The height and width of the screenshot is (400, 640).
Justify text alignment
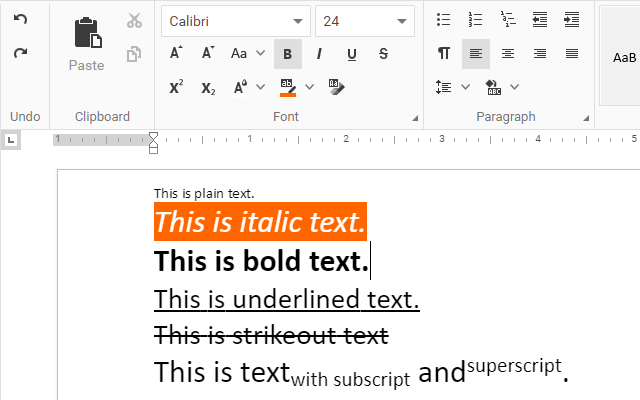coord(572,53)
